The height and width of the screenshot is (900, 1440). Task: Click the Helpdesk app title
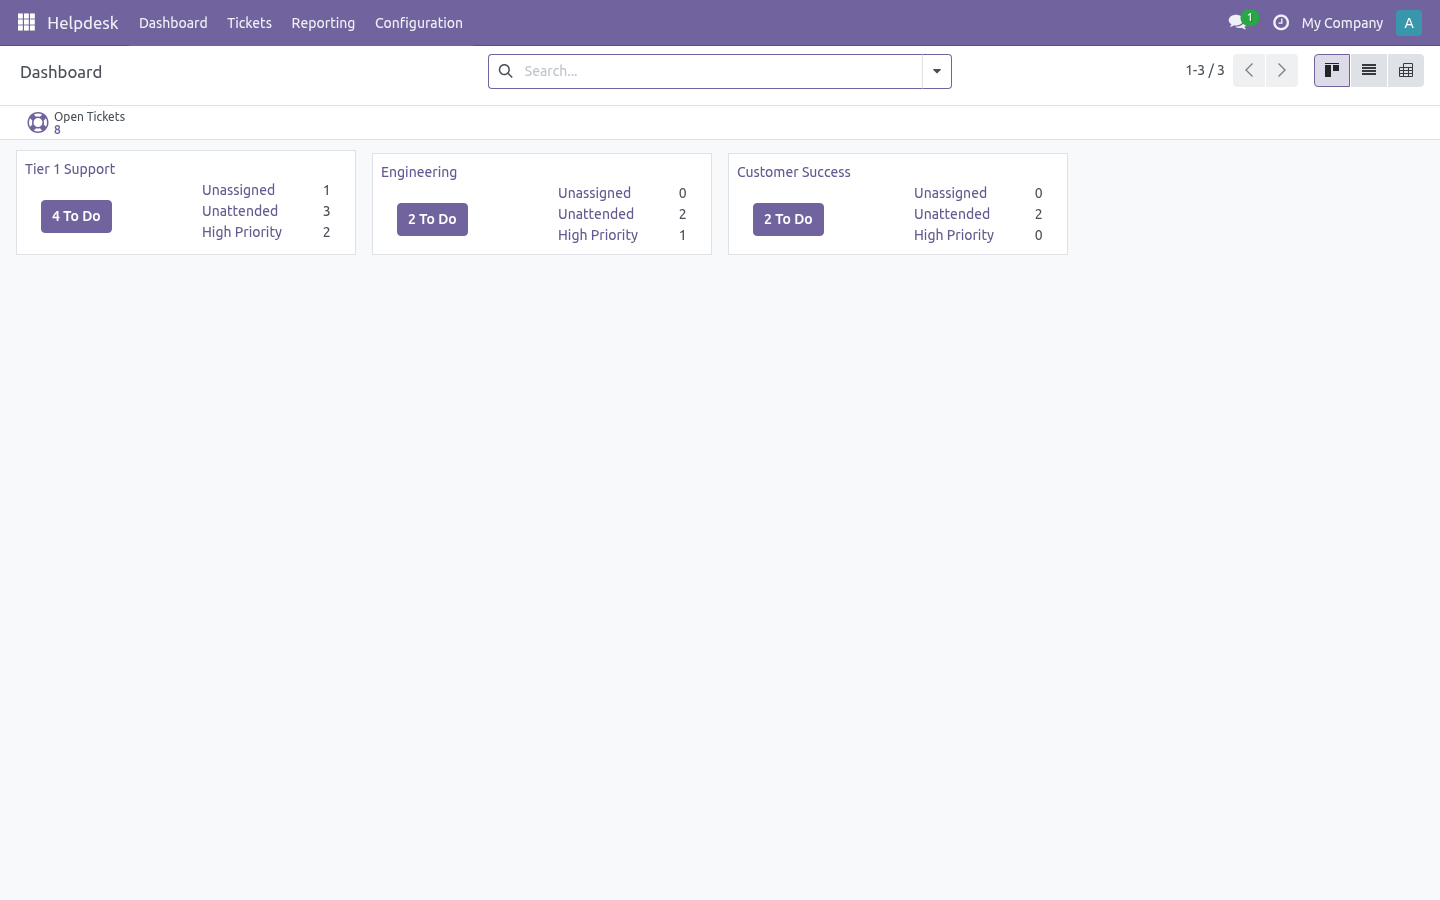point(83,22)
